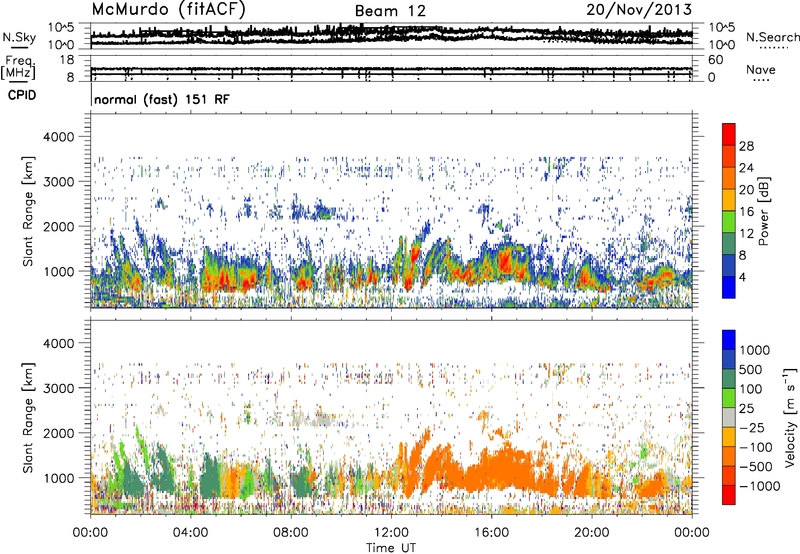Click the grey segment of the Velocity colorbar

(729, 417)
